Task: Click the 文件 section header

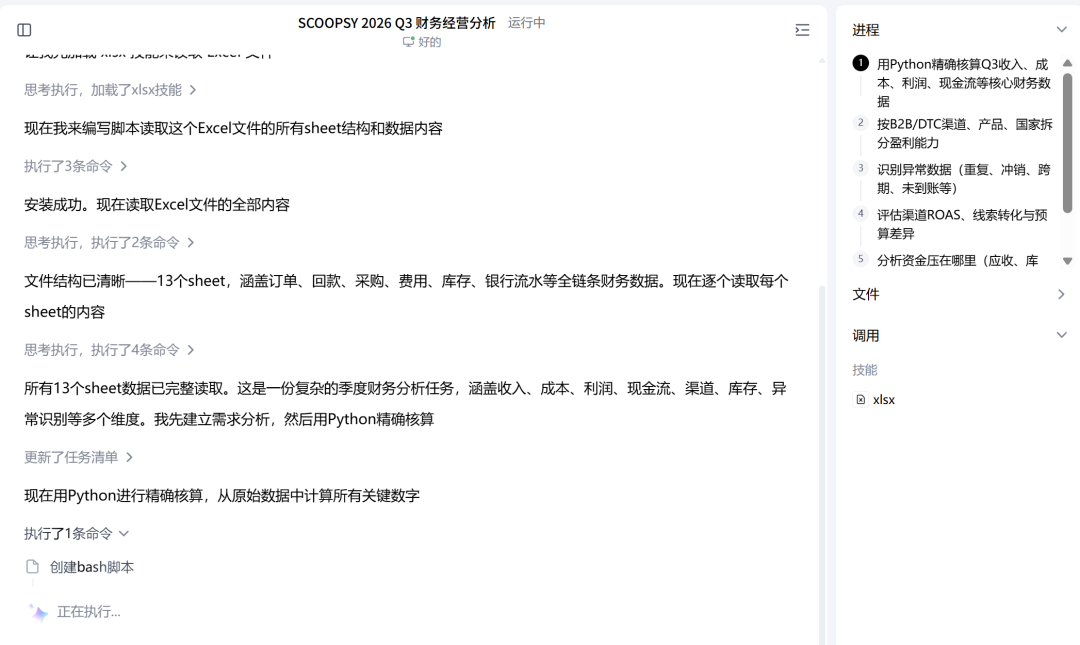Action: [866, 294]
